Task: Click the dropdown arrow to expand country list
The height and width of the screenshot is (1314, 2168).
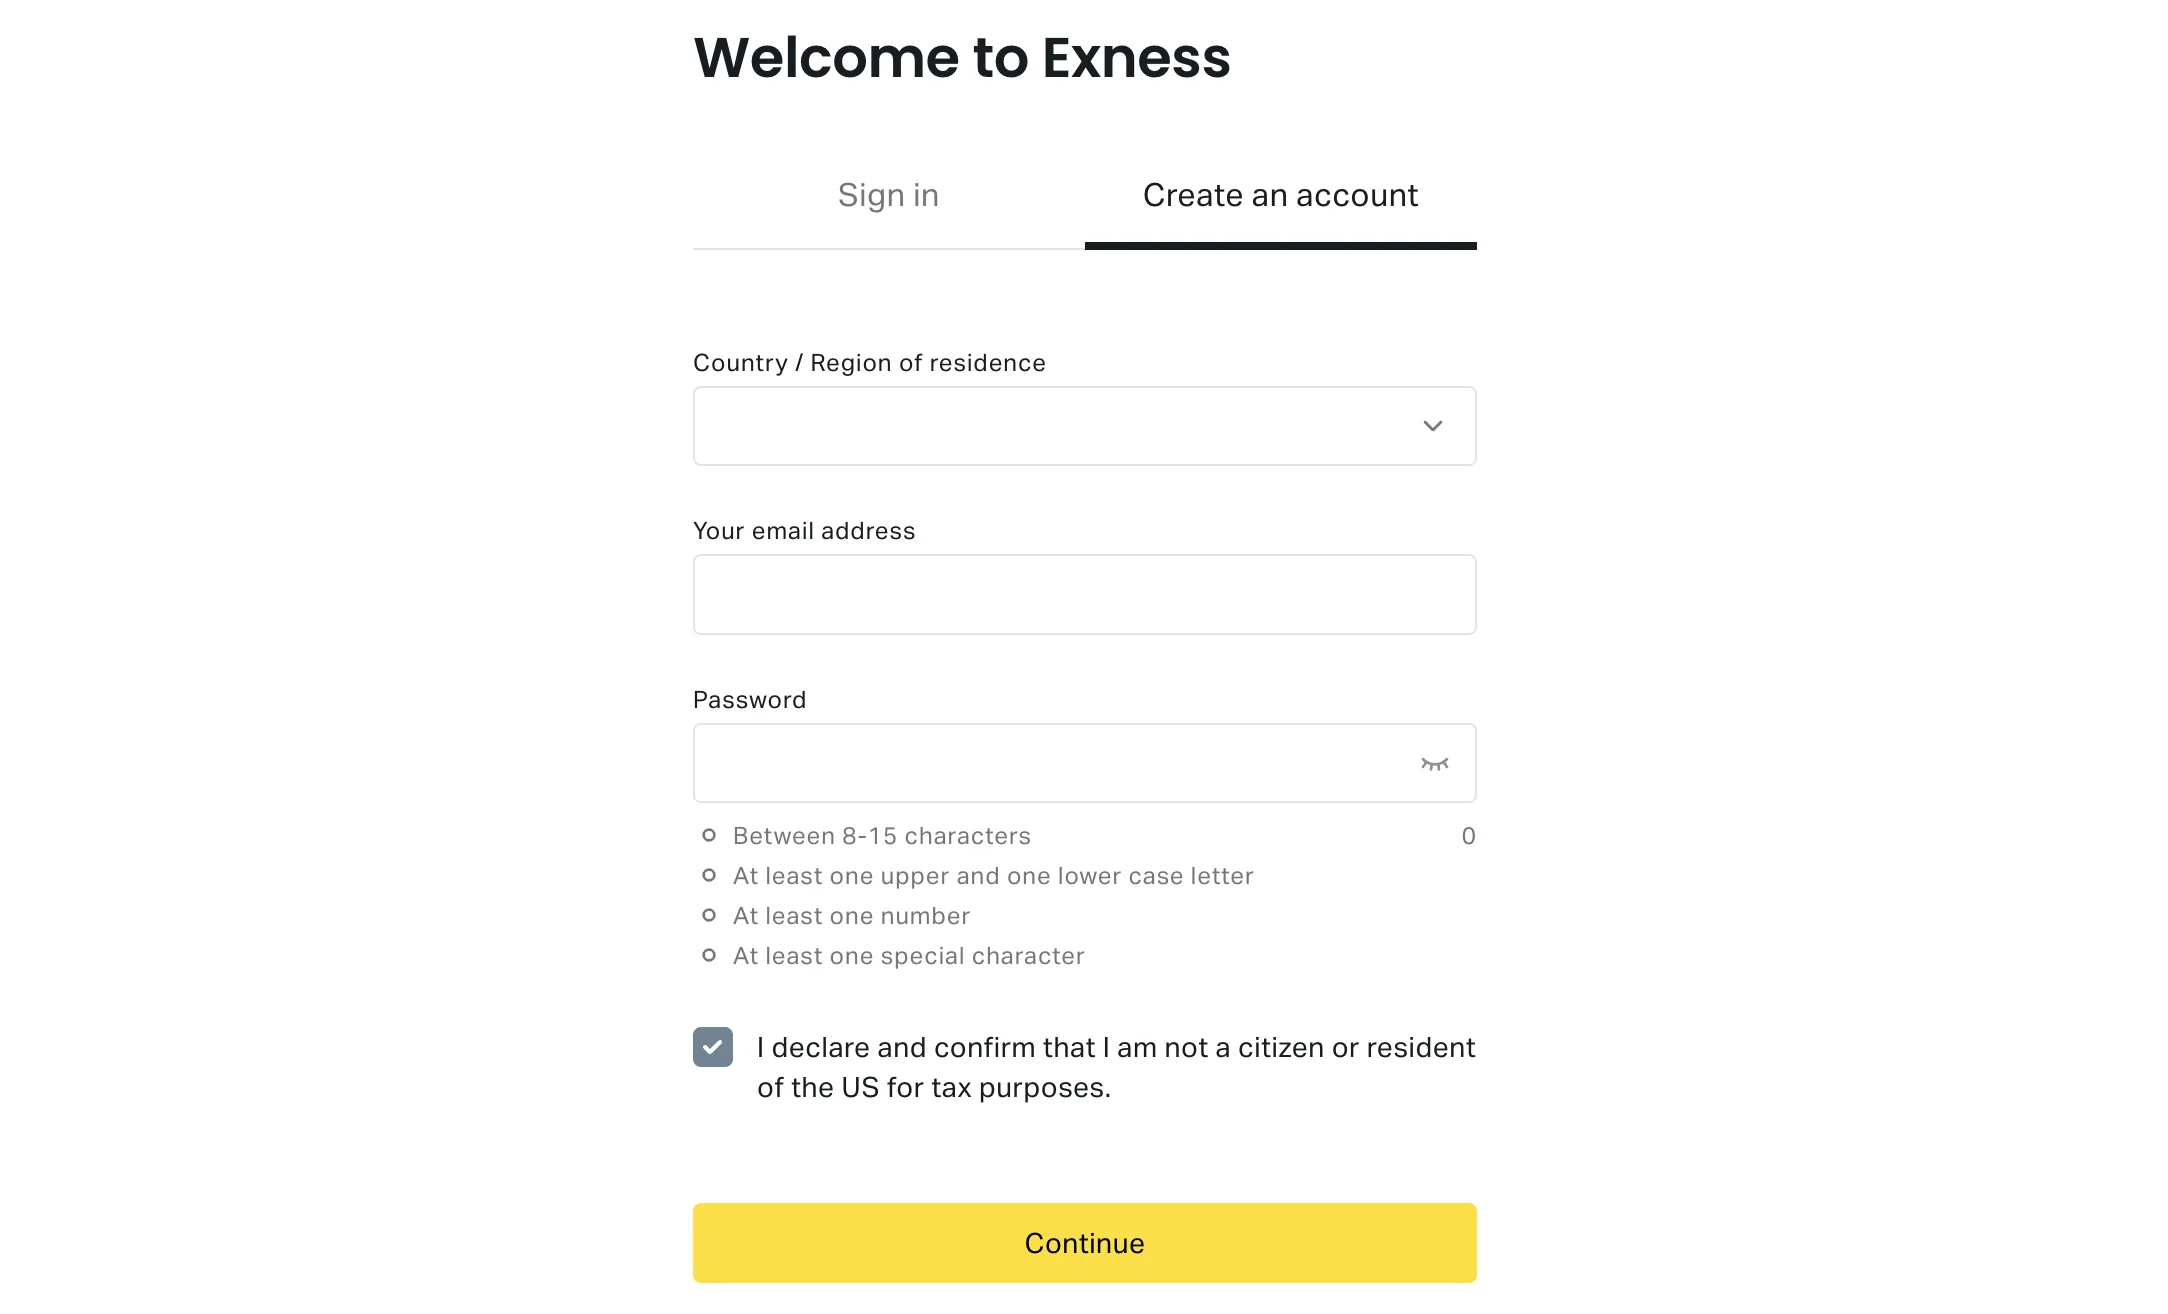Action: 1428,426
